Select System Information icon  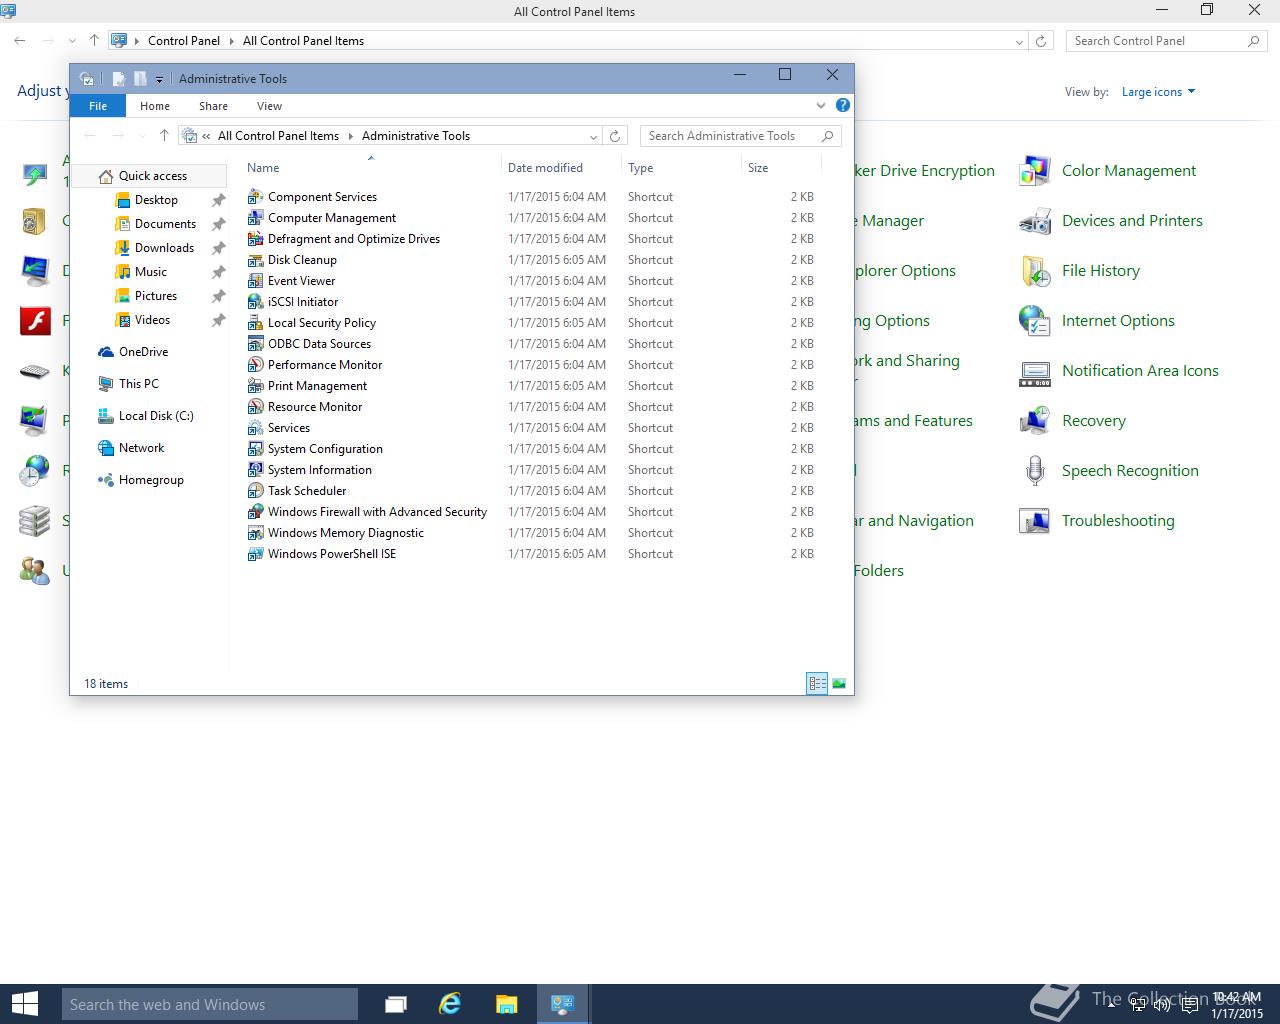[x=255, y=470]
